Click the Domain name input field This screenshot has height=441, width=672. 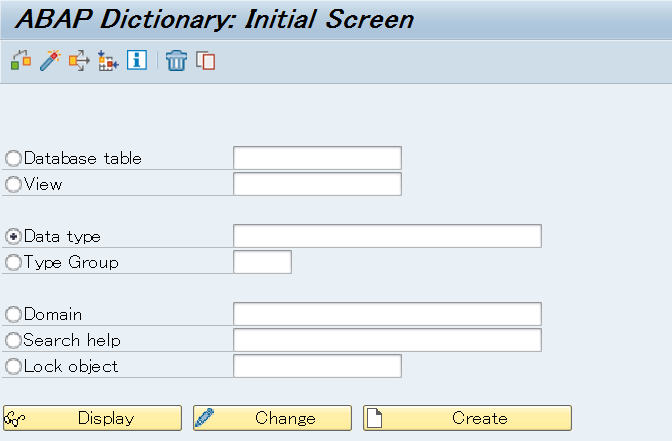pos(387,314)
